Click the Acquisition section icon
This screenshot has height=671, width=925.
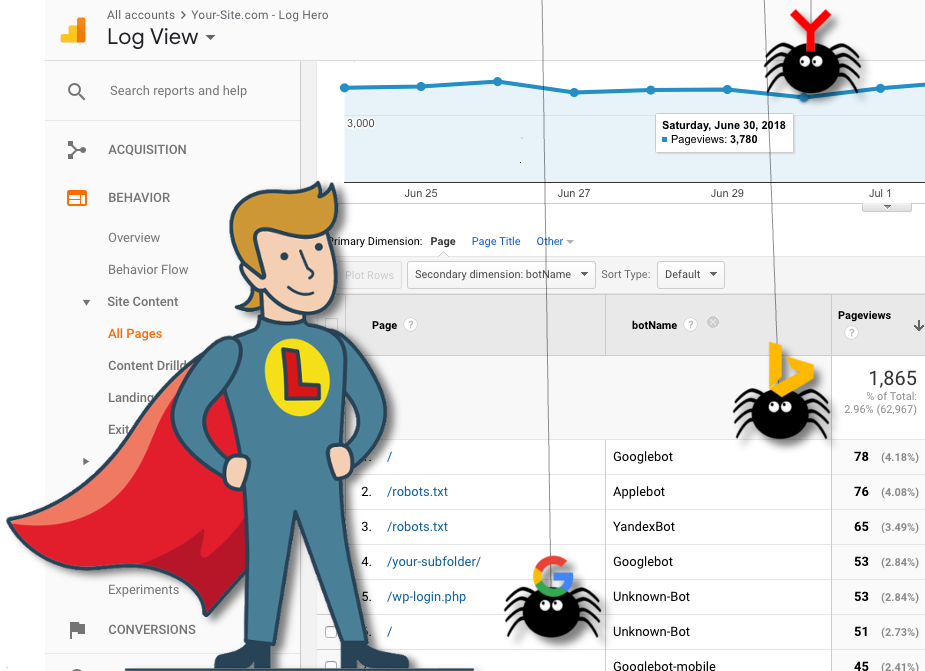coord(76,150)
